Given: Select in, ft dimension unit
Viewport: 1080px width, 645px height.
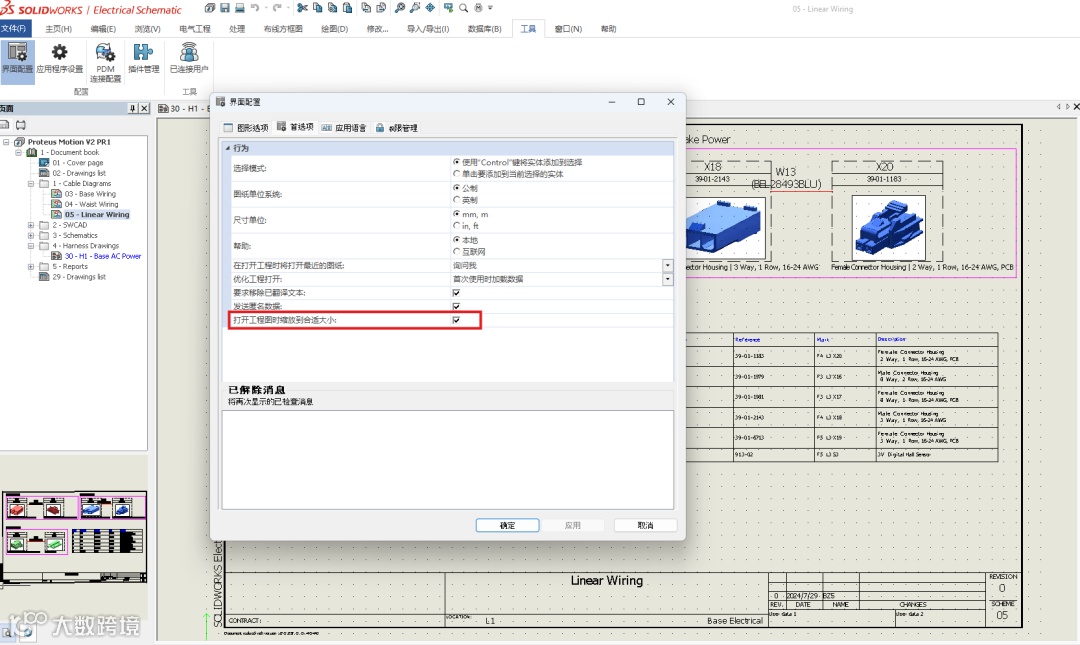Looking at the screenshot, I should point(456,225).
